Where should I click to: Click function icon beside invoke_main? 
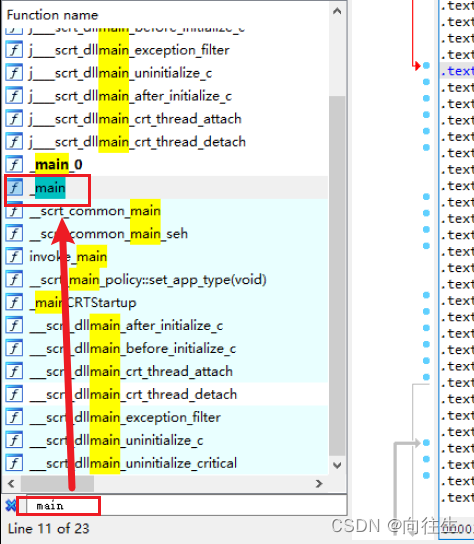14,256
